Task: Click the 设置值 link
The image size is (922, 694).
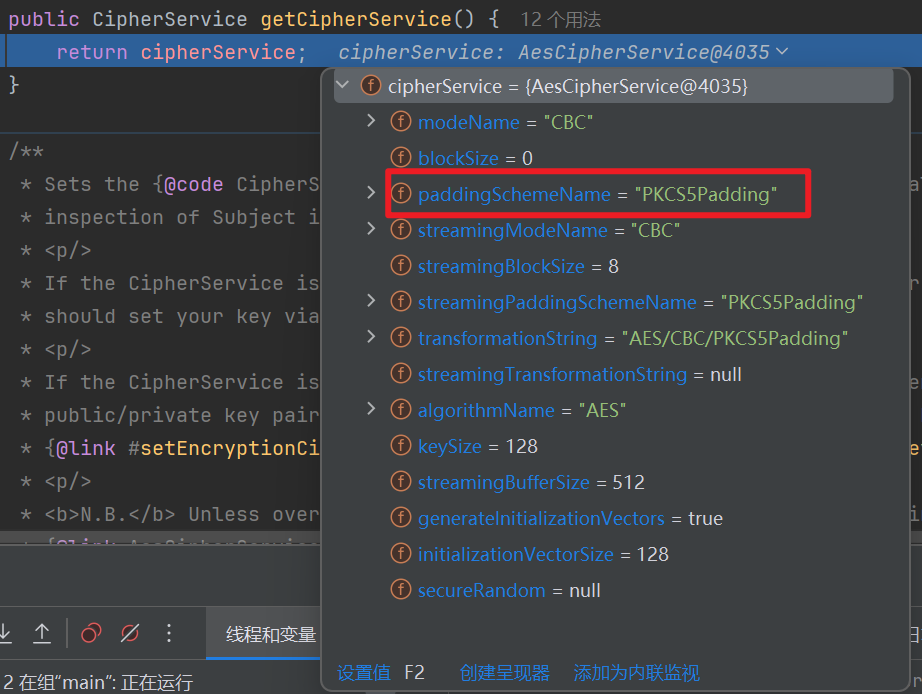Action: pyautogui.click(x=364, y=673)
